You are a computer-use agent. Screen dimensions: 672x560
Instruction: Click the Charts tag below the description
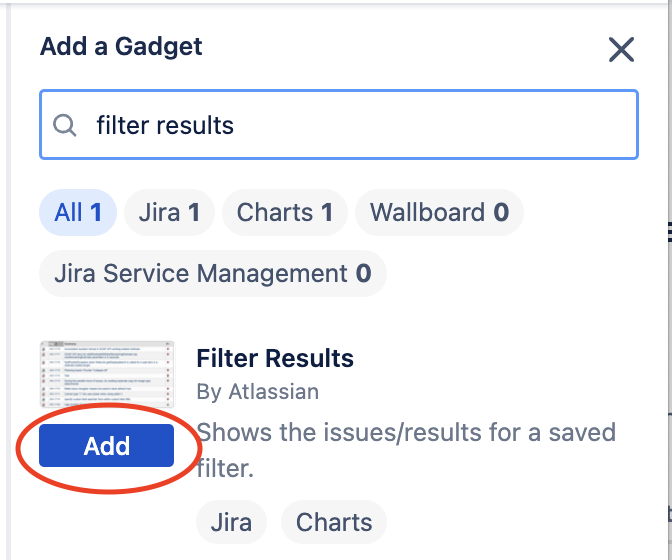click(x=334, y=522)
